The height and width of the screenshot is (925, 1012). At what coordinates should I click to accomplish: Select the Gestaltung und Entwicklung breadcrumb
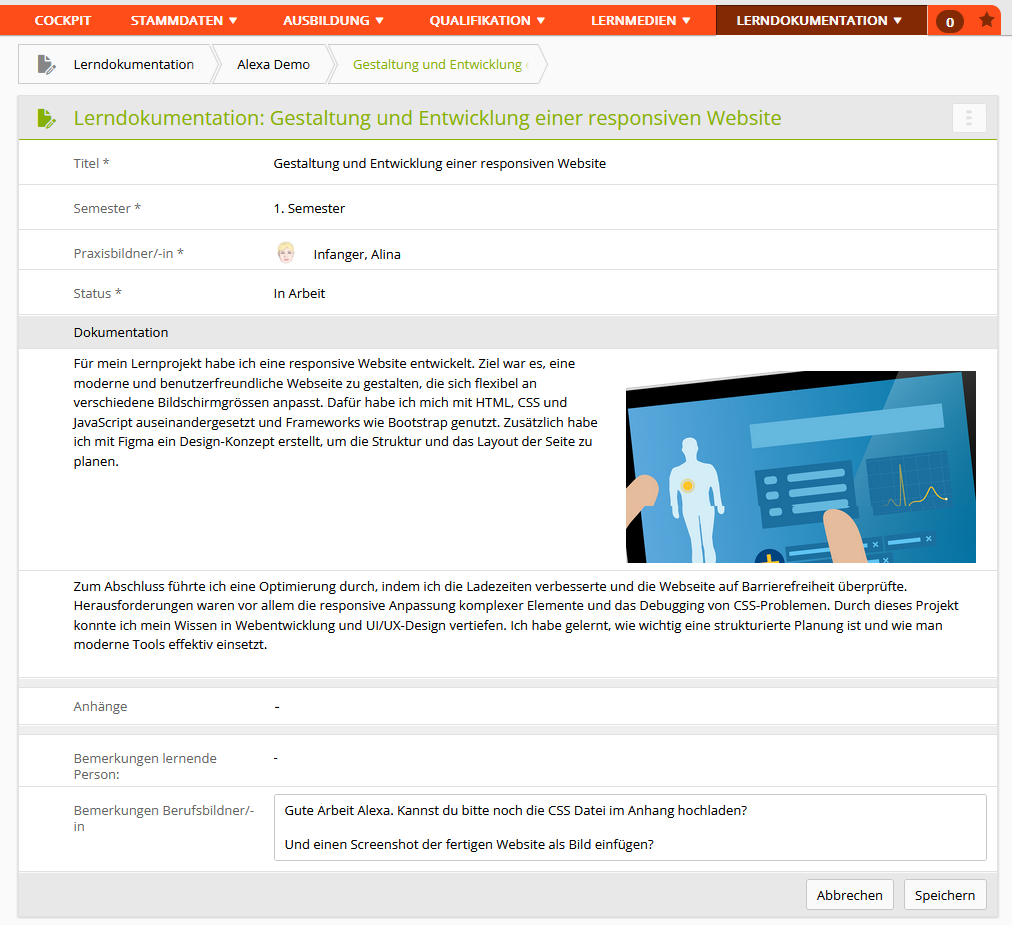pos(438,64)
